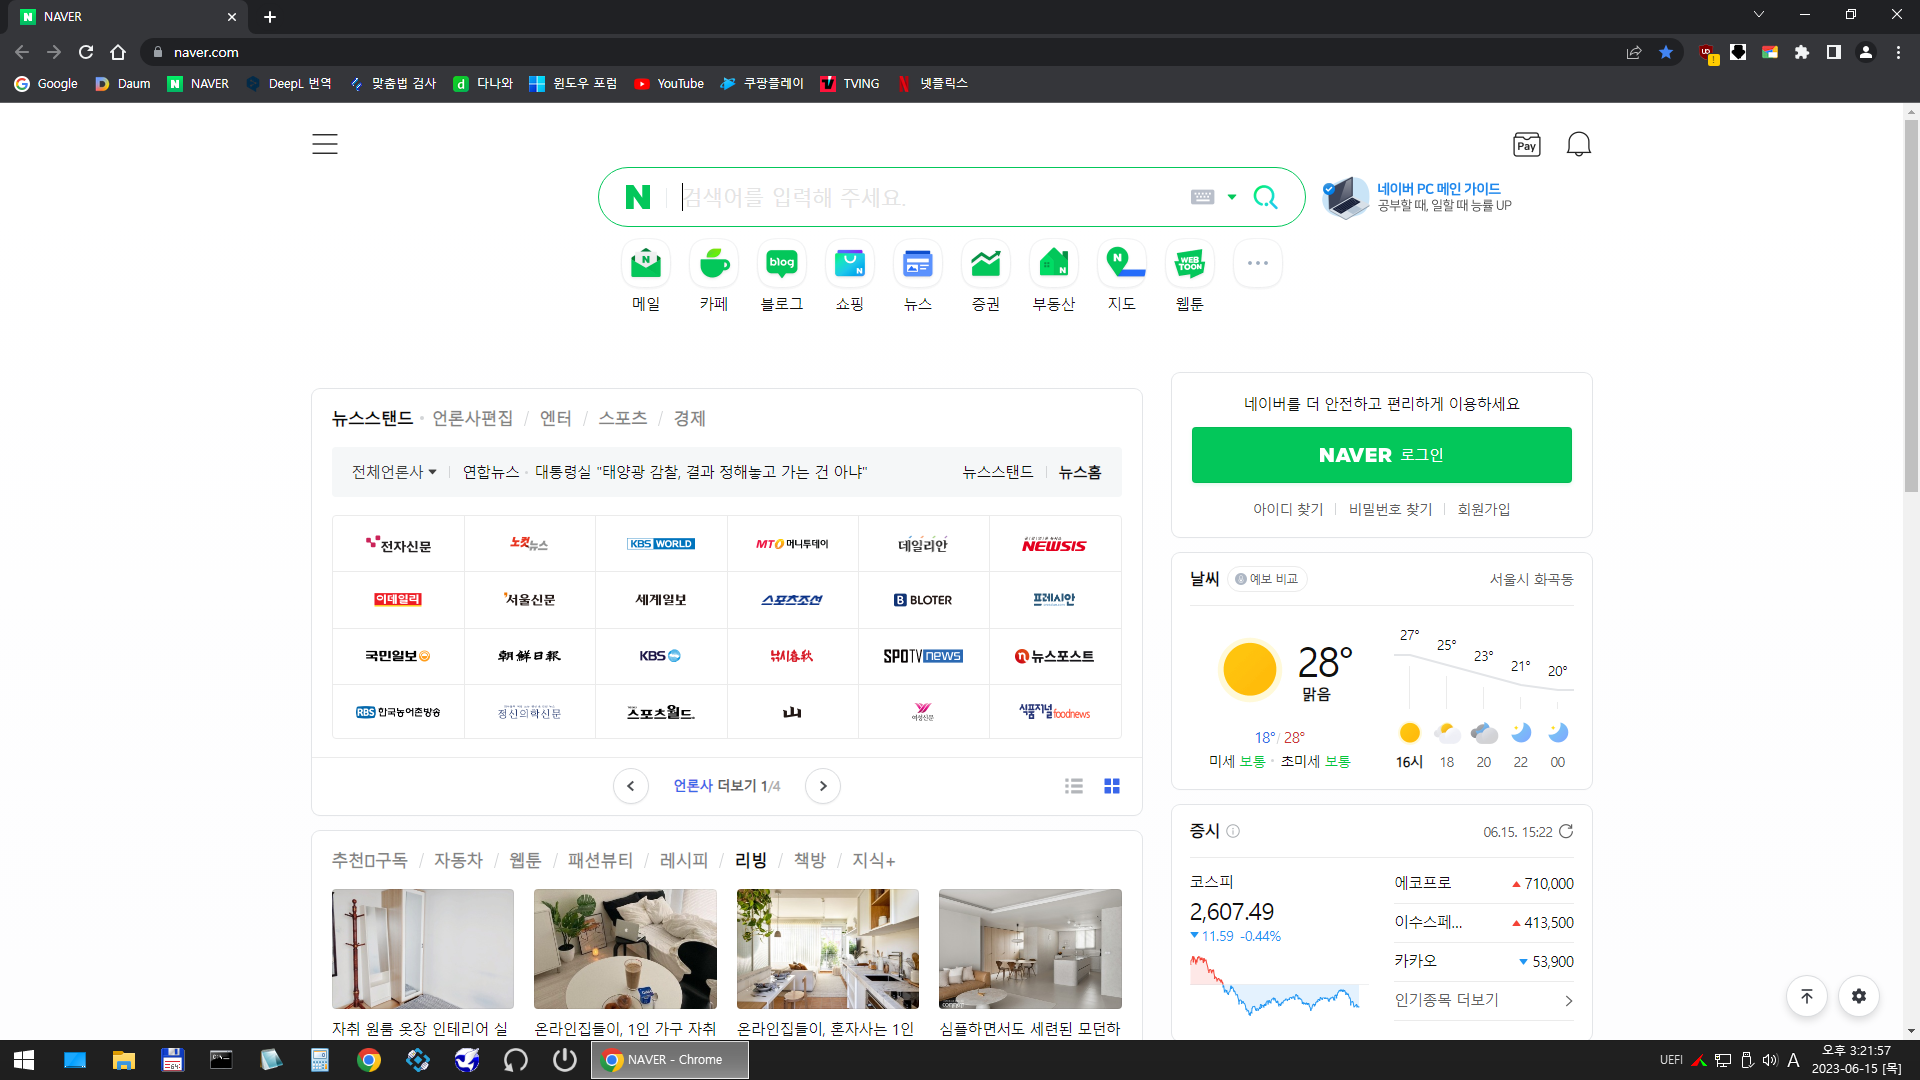Expand the search suggestions dropdown arrow

(x=1232, y=197)
